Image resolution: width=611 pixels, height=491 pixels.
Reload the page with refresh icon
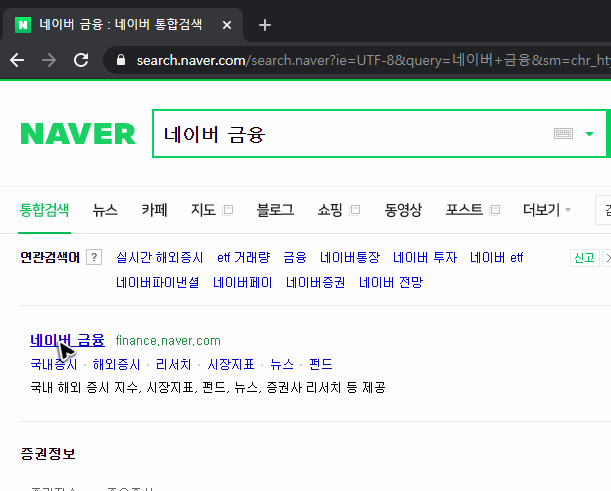(x=81, y=60)
